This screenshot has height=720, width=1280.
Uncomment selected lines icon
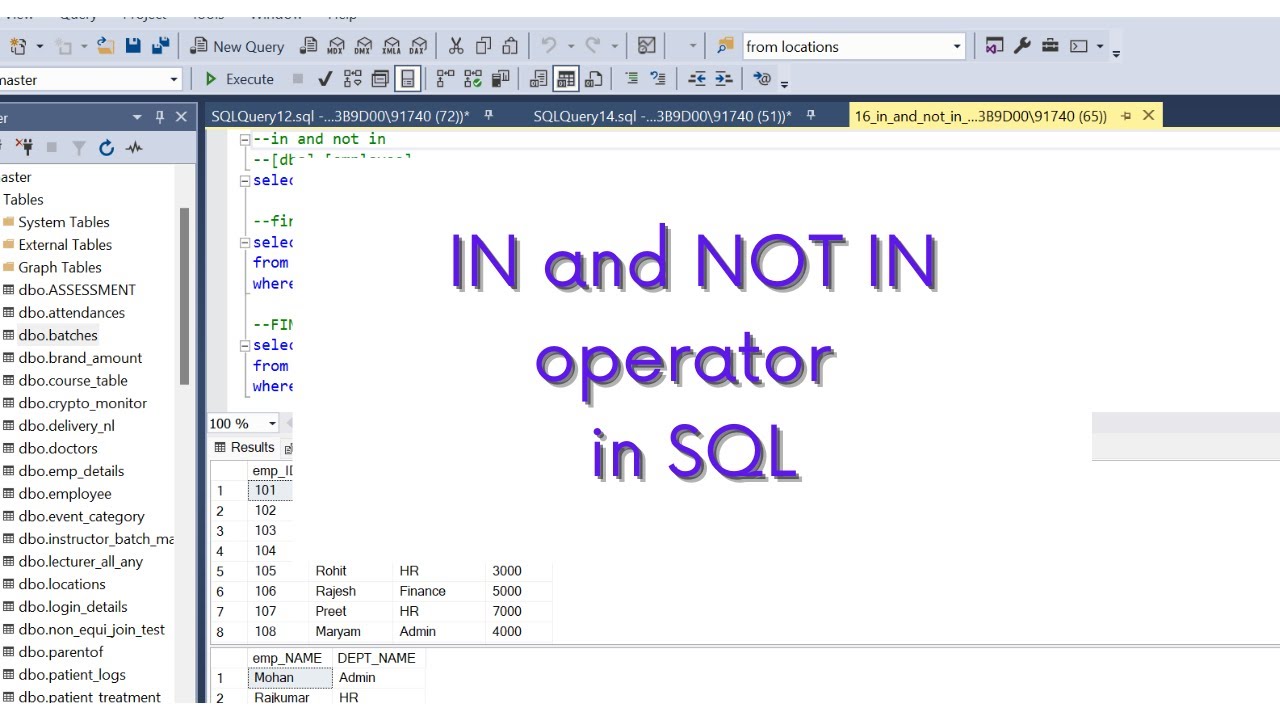[658, 79]
